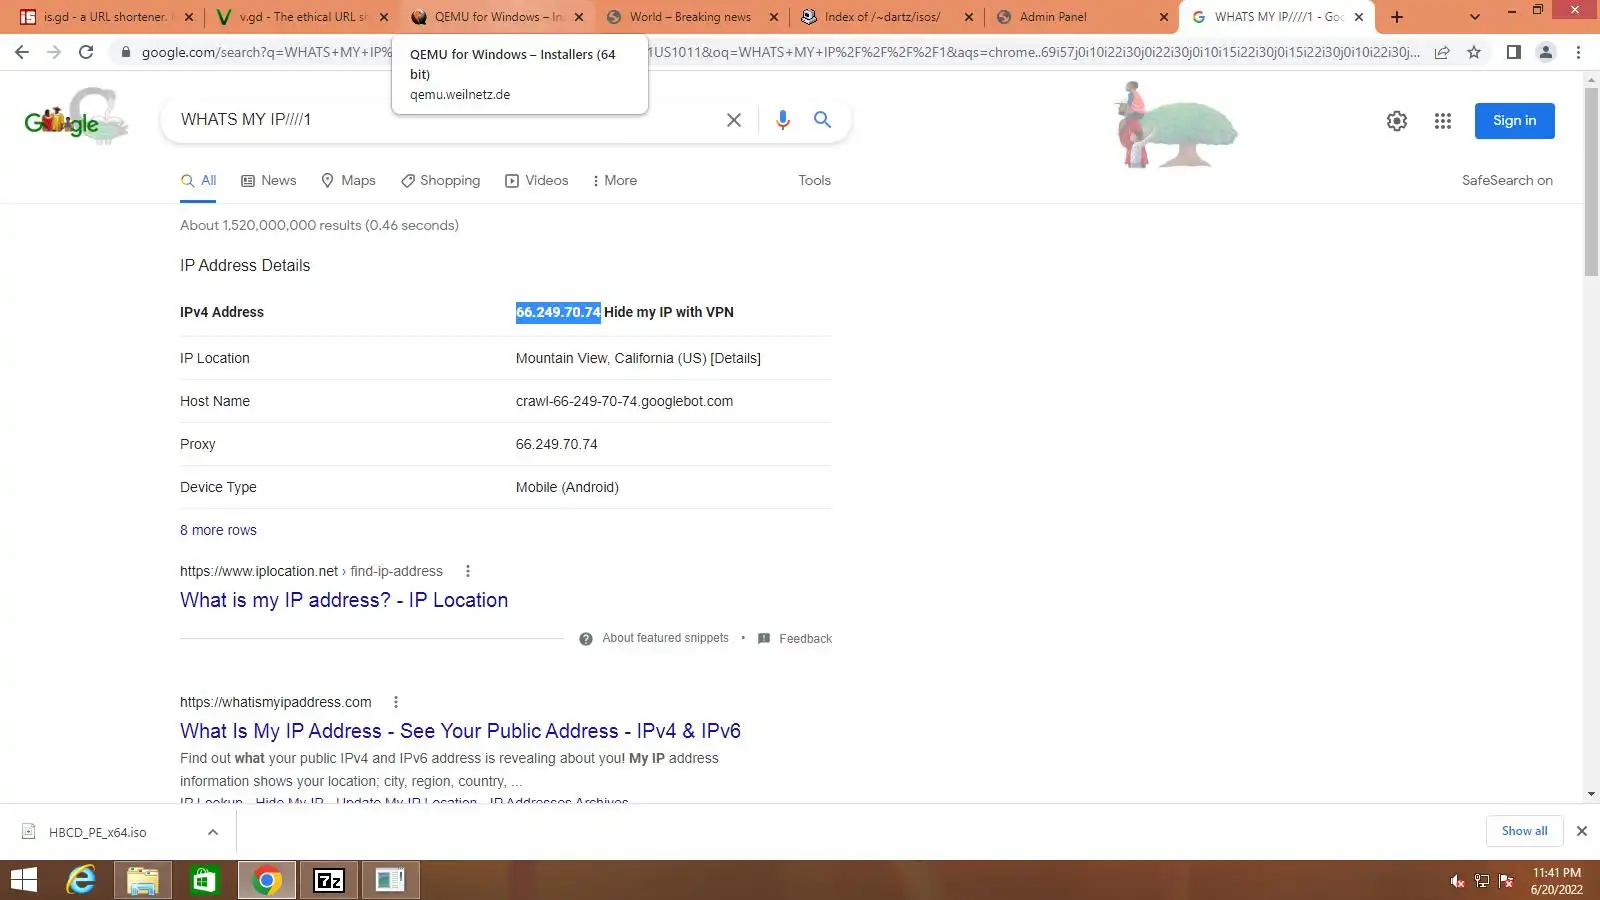The image size is (1600, 900).
Task: Click host name crawl-66-249-70-74.googlebot.com
Action: pos(624,401)
